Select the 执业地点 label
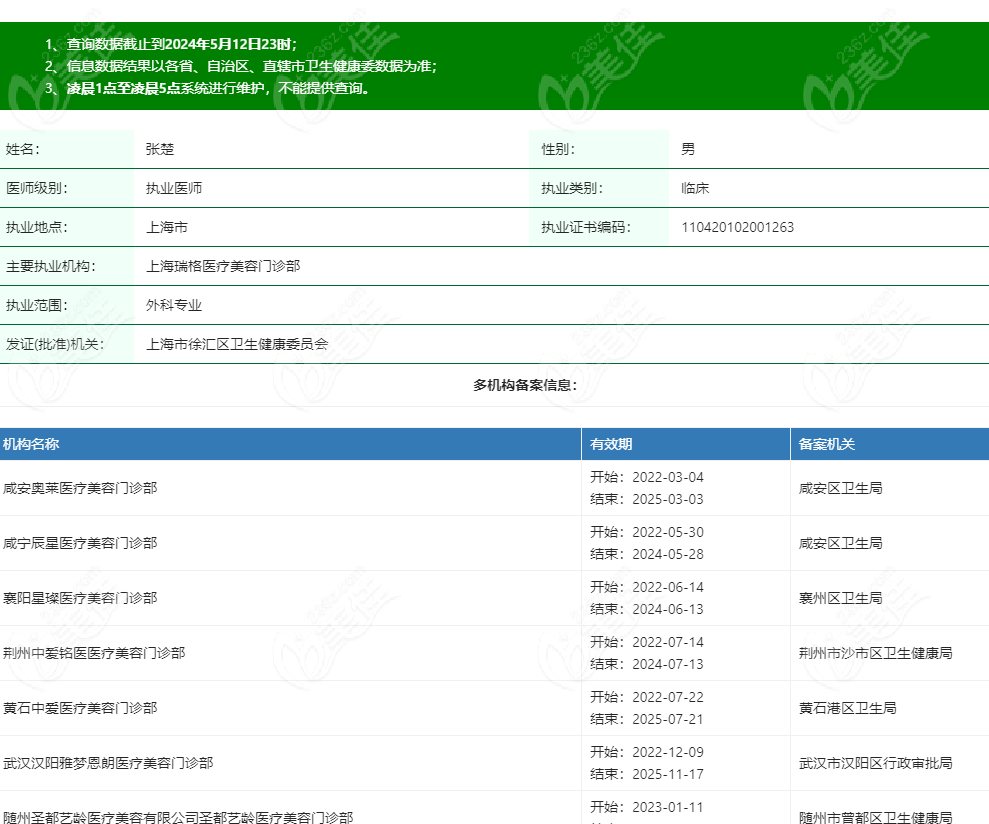 [x=37, y=227]
